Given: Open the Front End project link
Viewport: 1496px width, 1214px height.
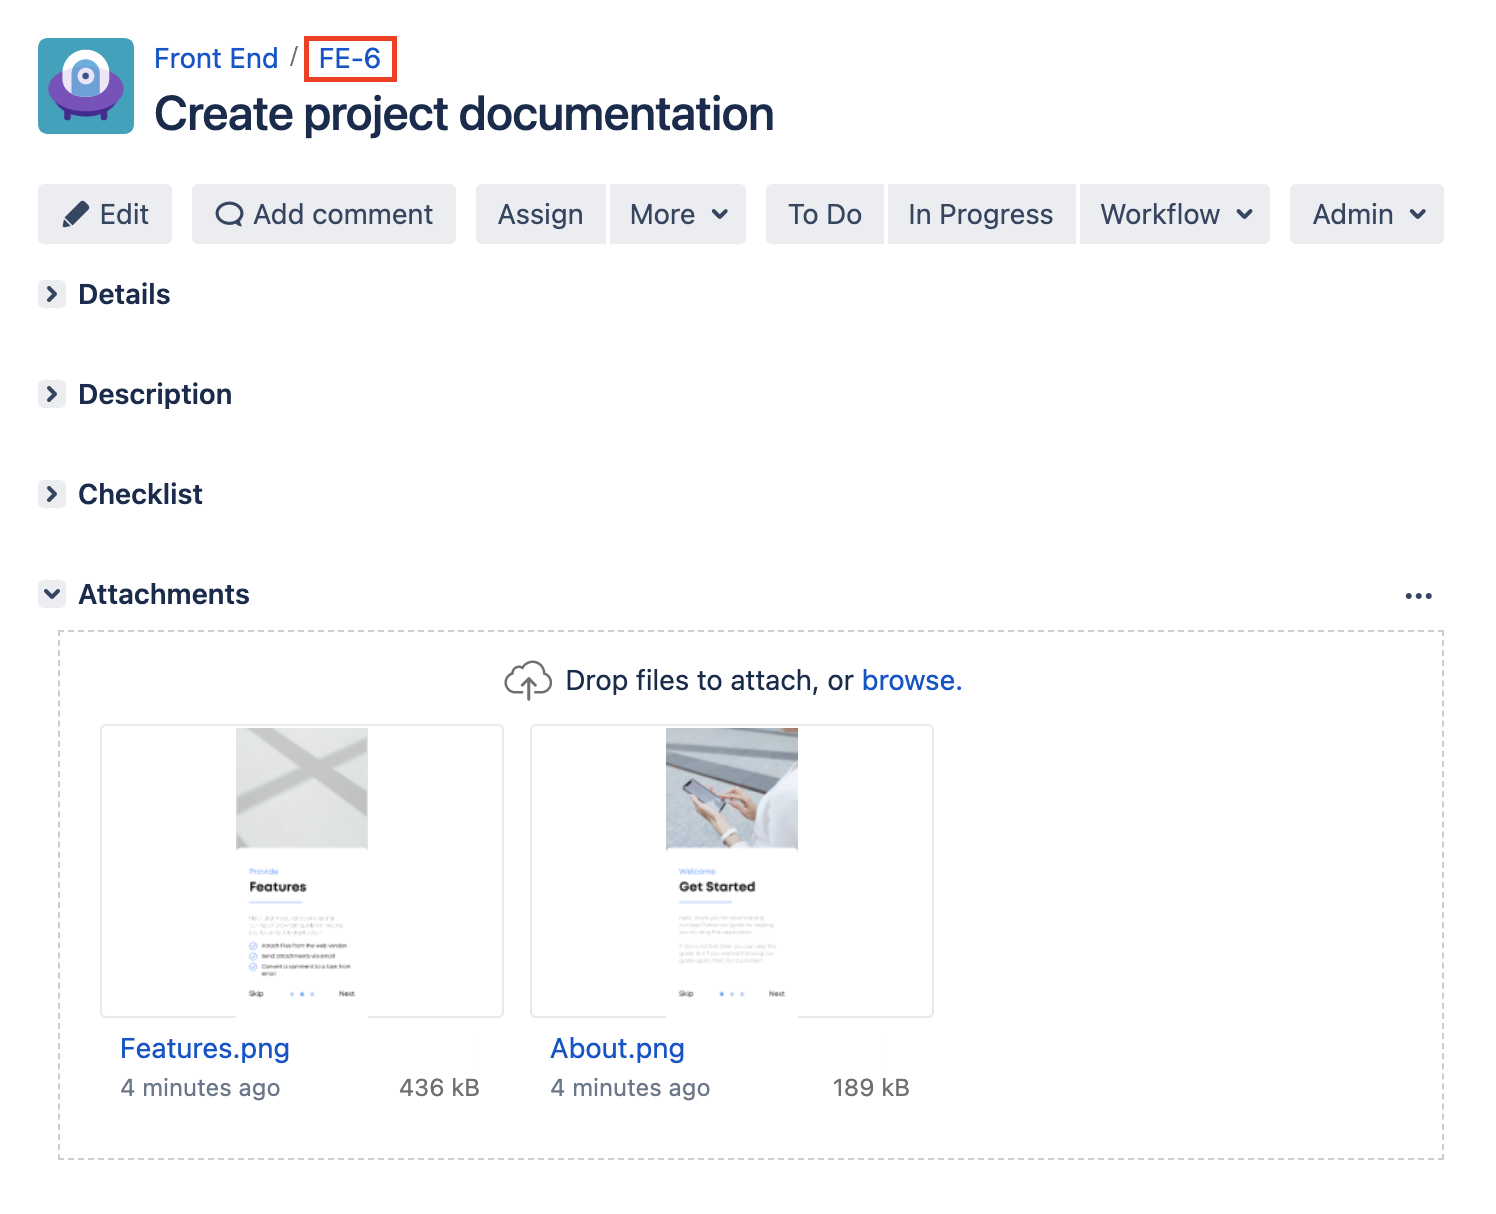Looking at the screenshot, I should [x=216, y=59].
